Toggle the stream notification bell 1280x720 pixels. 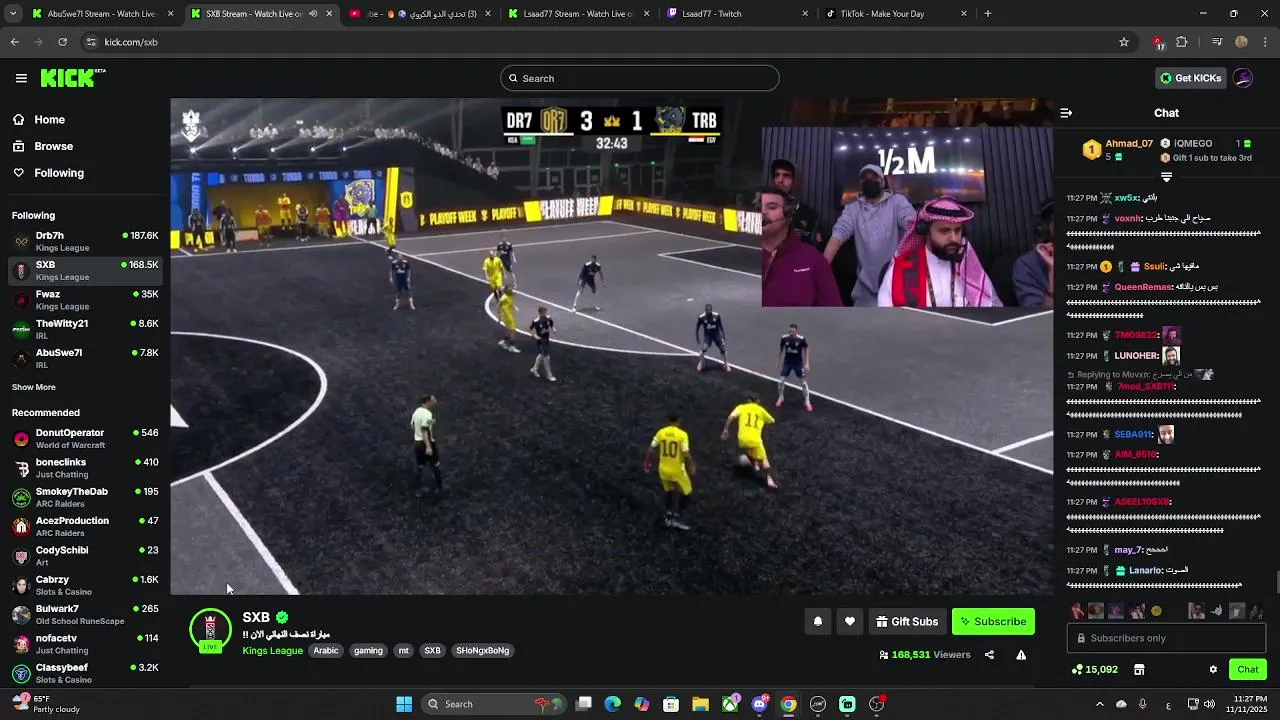click(818, 621)
